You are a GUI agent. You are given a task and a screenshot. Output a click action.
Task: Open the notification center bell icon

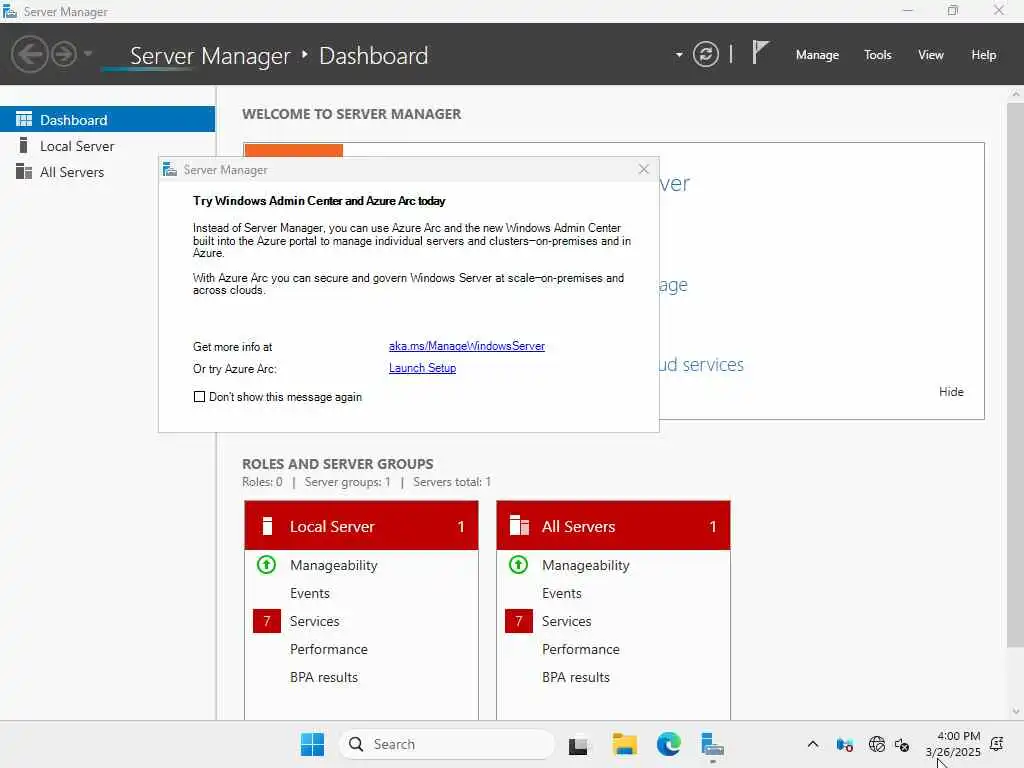[997, 744]
